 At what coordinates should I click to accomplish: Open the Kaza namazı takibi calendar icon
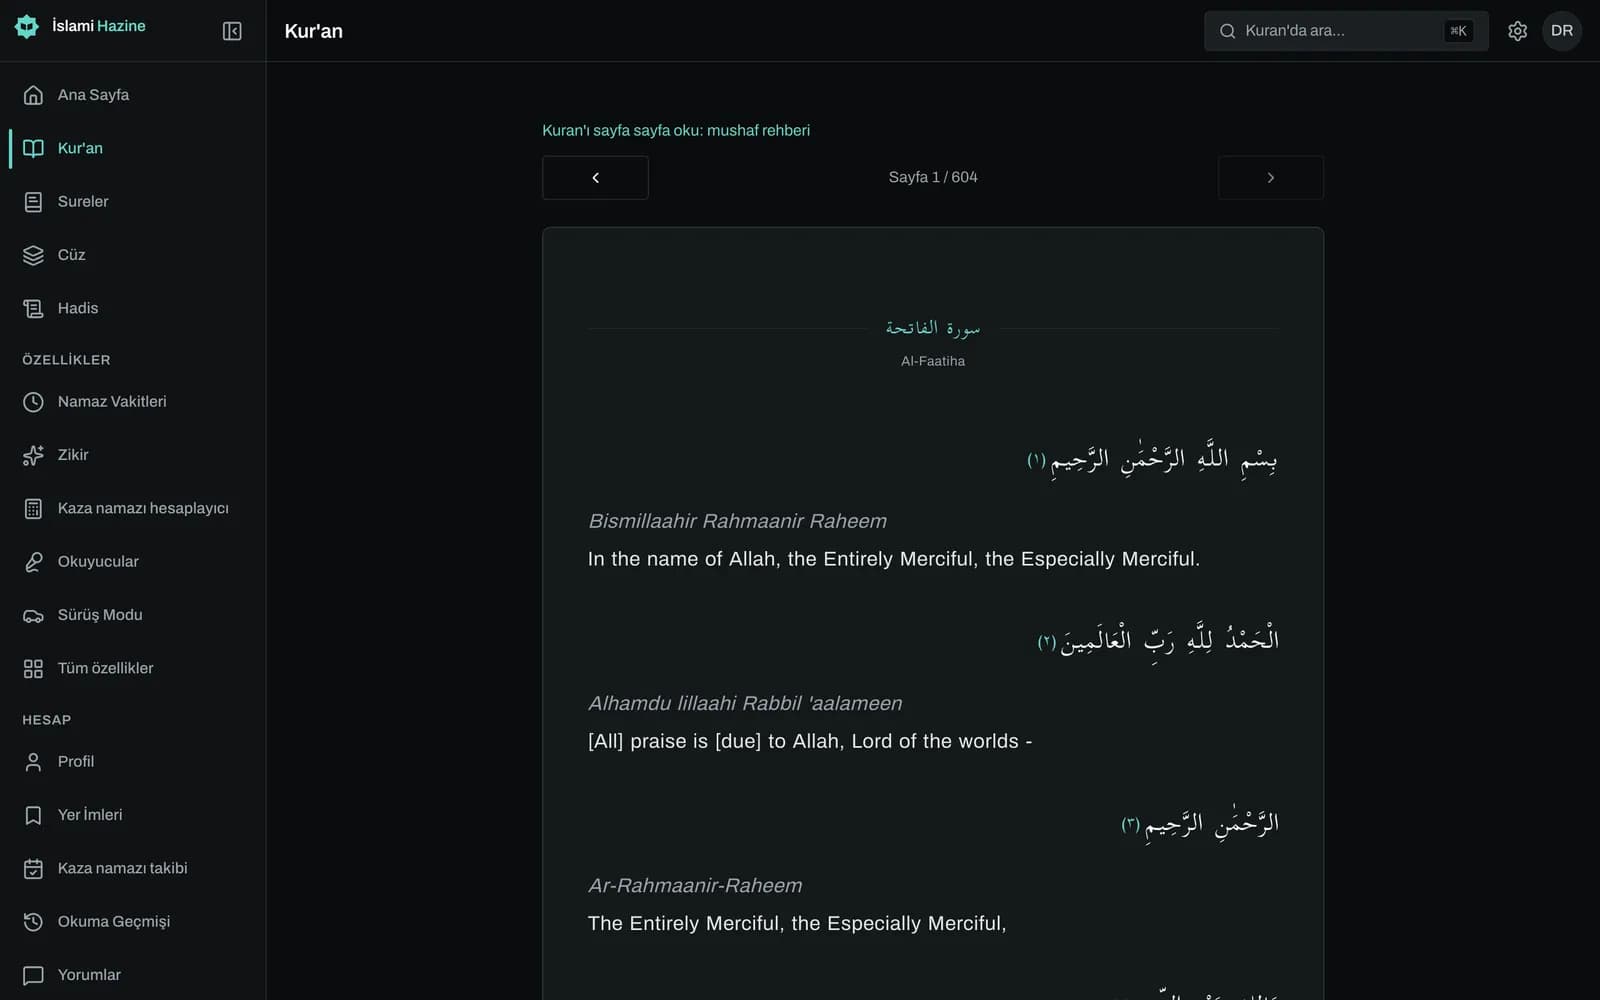[33, 868]
